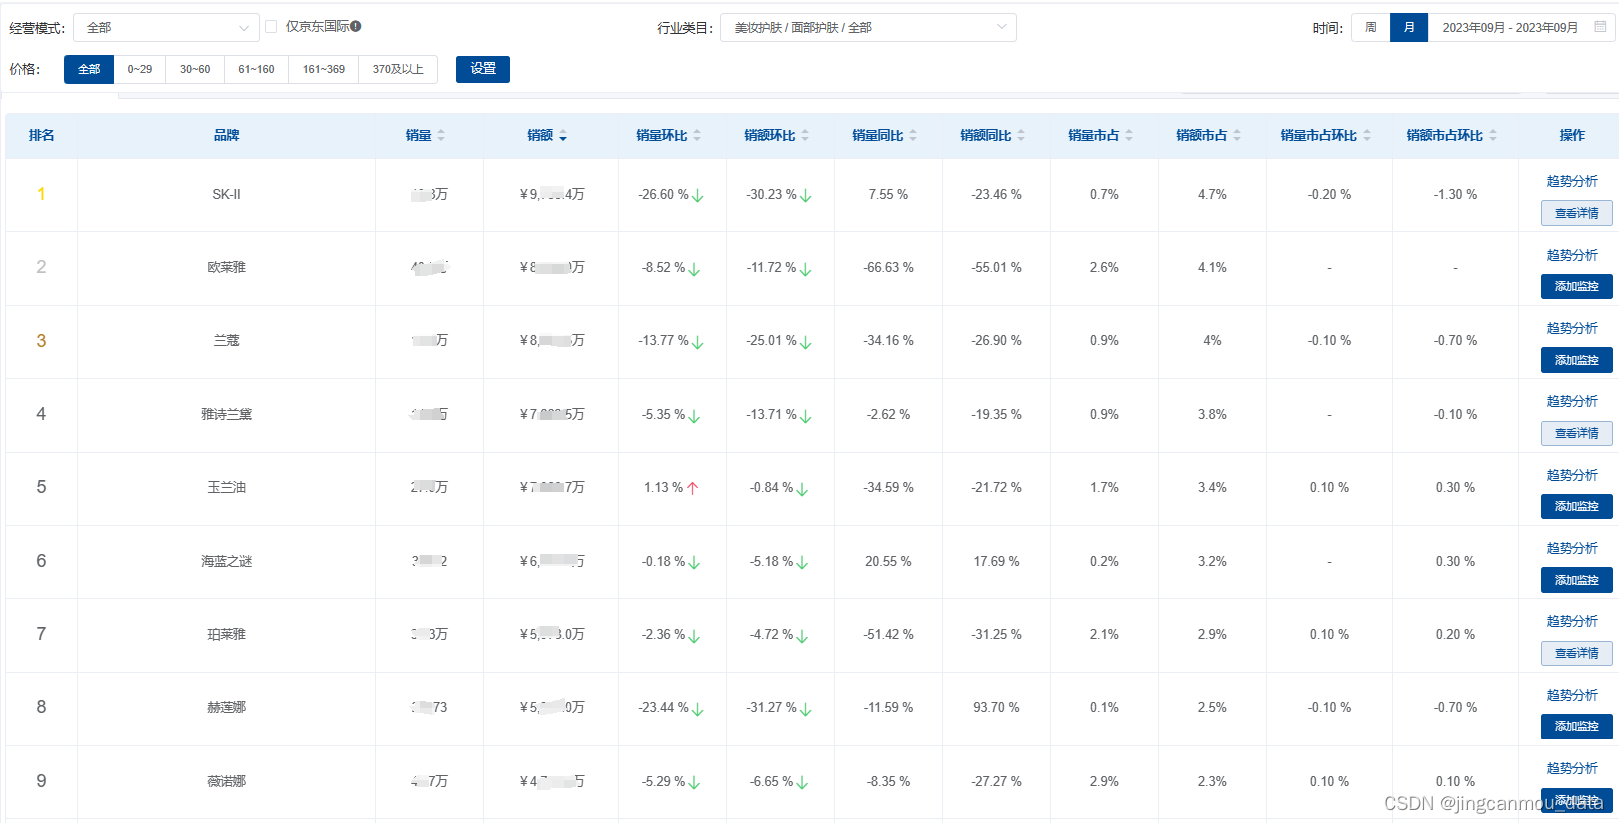Select price filter 全部
Screen dimensions: 1619x823
click(89, 69)
